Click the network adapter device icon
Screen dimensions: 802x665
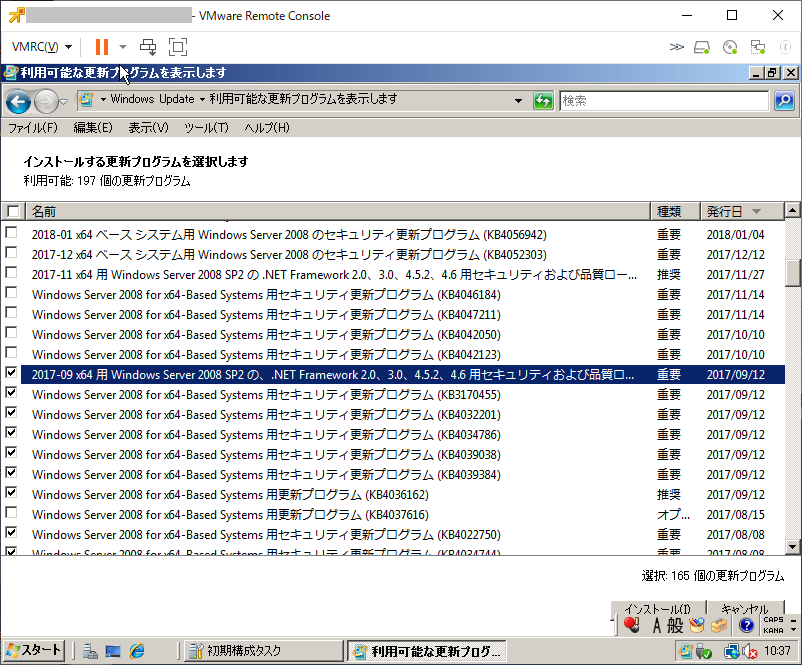coord(758,48)
